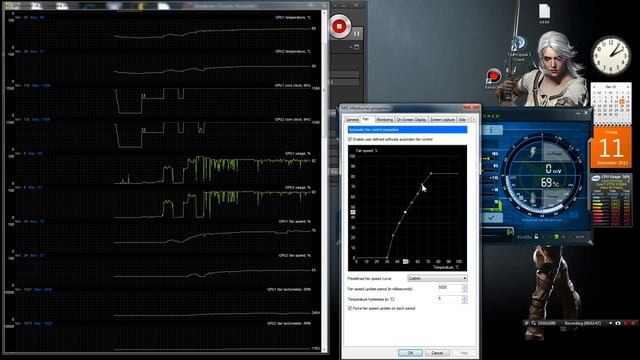Click the screenshot camera icon in recording bar
The width and height of the screenshot is (640, 360).
tap(618, 323)
